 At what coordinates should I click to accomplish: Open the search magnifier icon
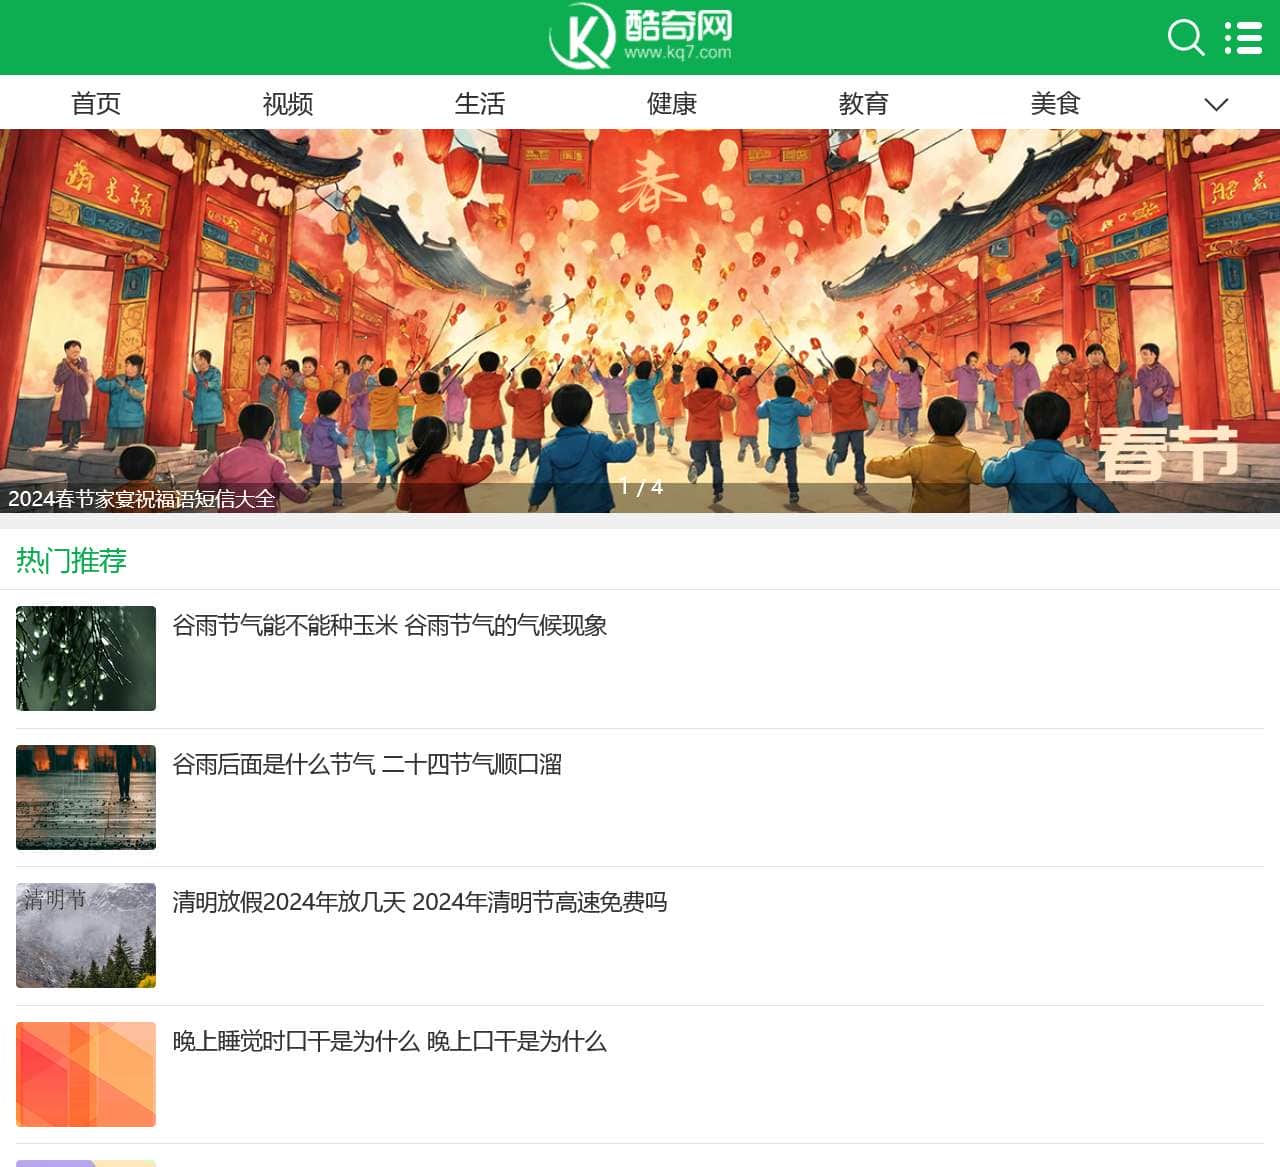(x=1186, y=37)
